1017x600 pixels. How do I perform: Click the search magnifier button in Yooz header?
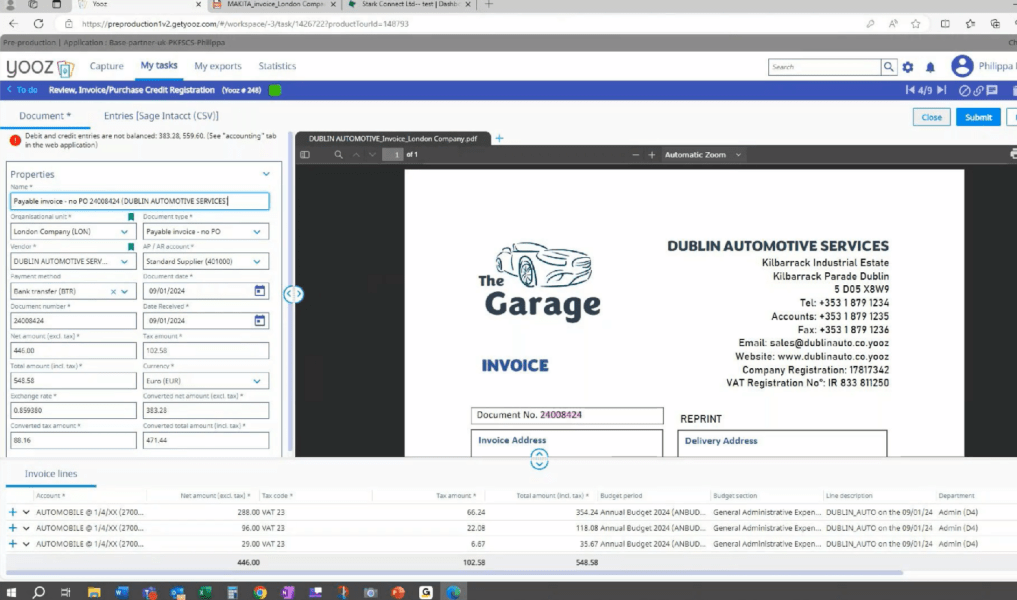tap(889, 67)
